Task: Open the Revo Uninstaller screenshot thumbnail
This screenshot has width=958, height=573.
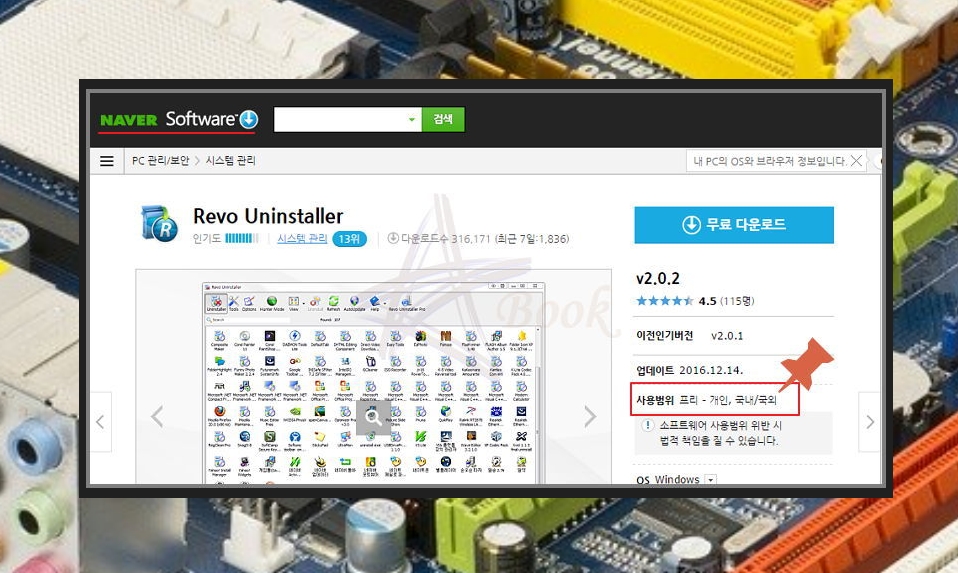Action: pos(373,383)
